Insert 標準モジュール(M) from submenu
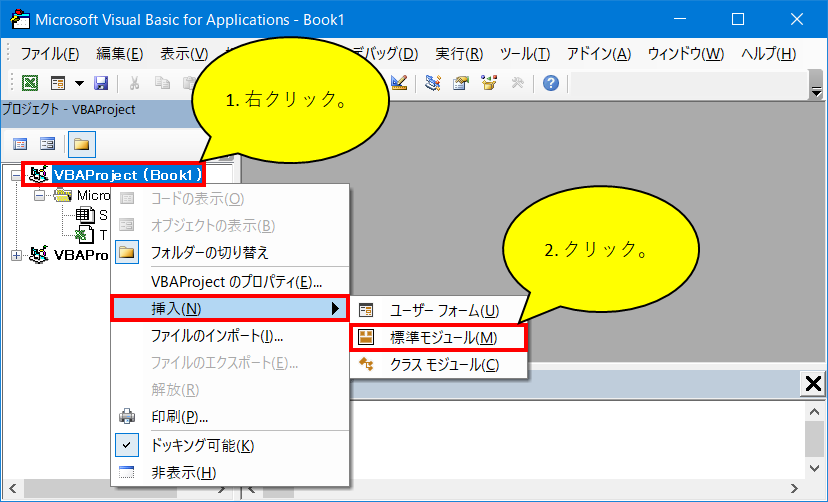The width and height of the screenshot is (828, 502). pyautogui.click(x=439, y=337)
